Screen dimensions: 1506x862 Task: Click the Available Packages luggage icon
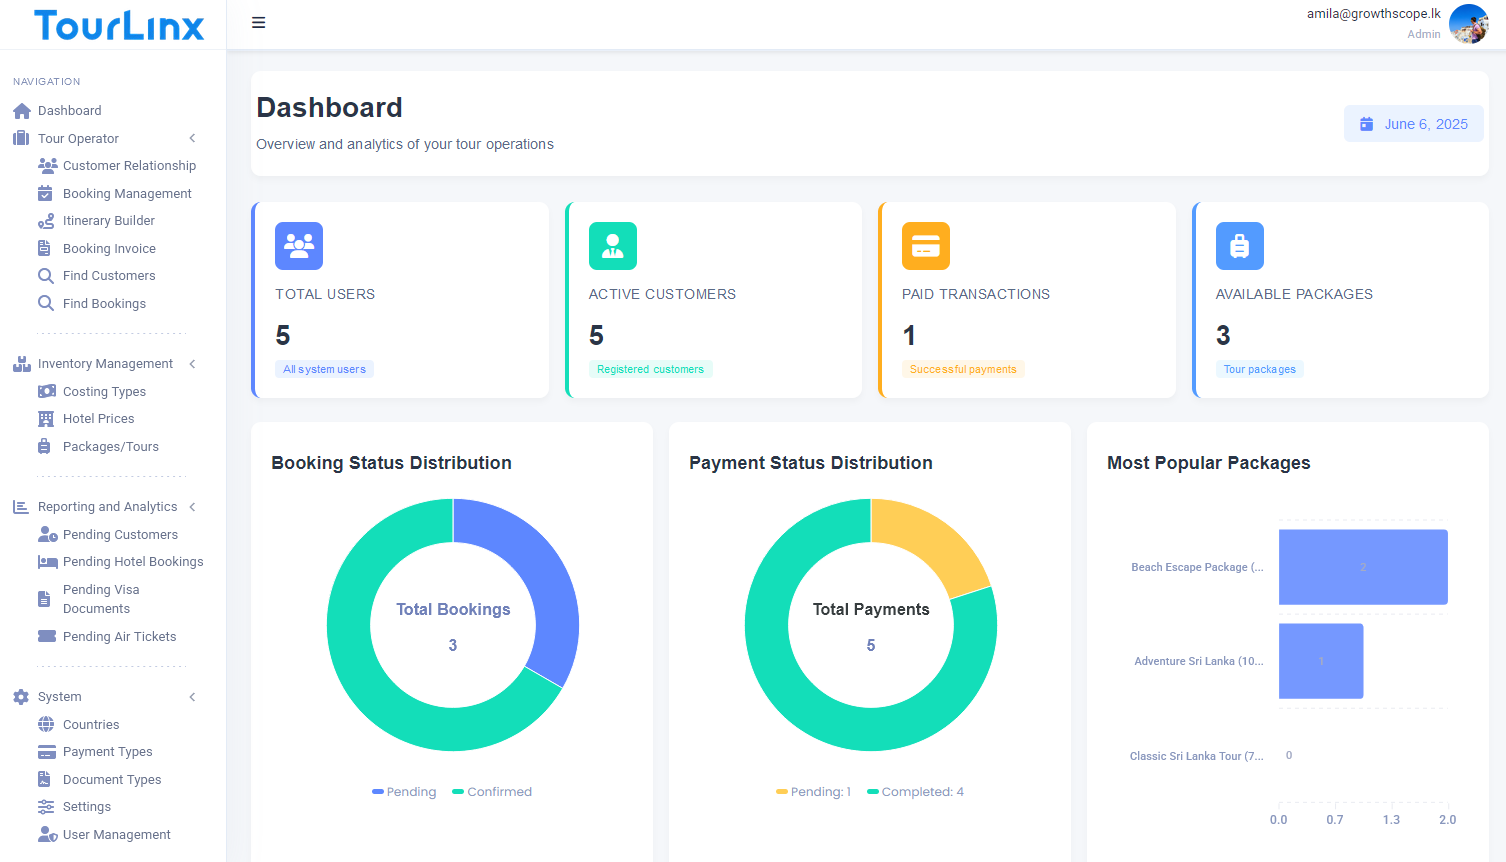pyautogui.click(x=1239, y=246)
